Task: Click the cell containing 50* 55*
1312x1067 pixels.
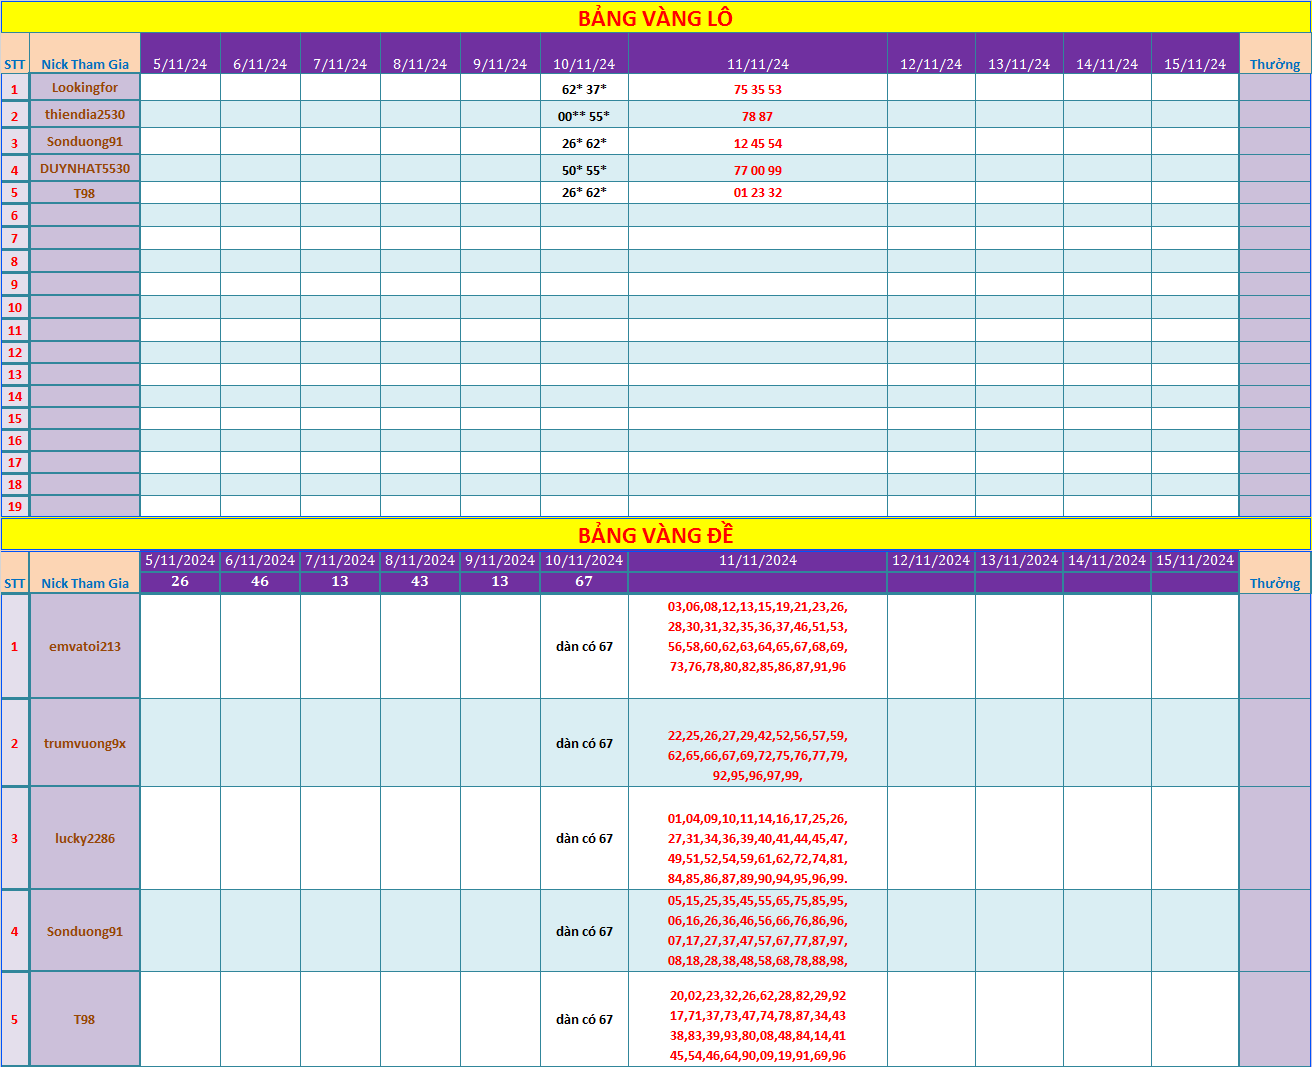Action: point(584,169)
